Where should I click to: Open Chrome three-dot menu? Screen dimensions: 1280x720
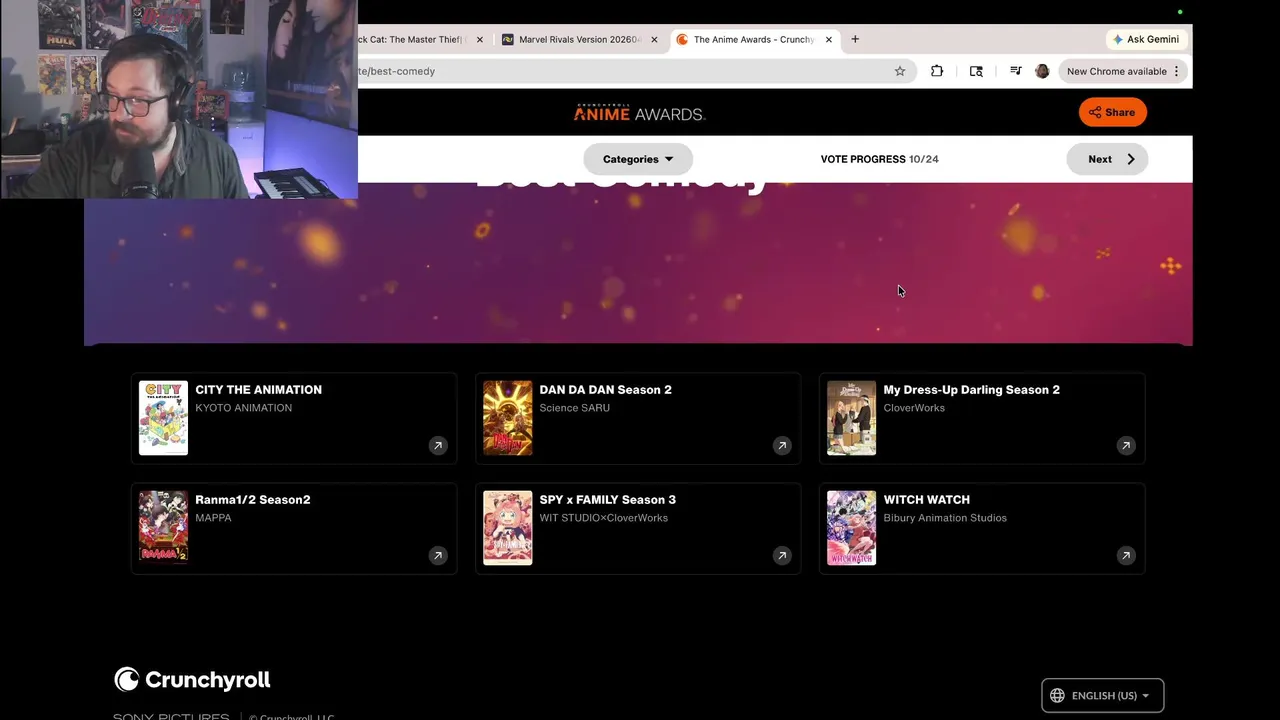pyautogui.click(x=1177, y=71)
